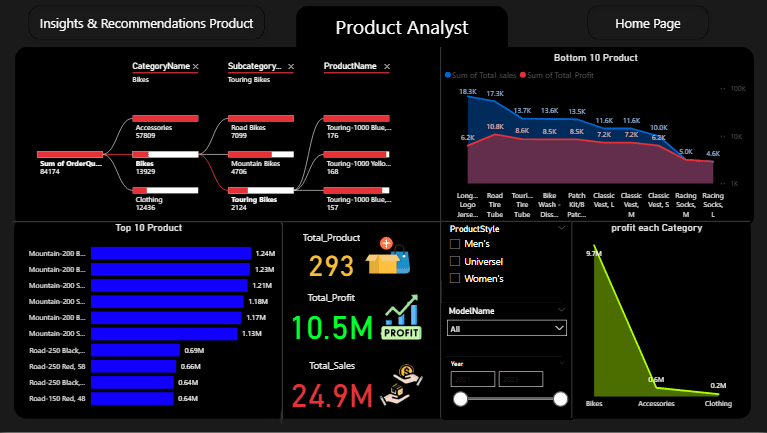Collapse the ProductStyle slicer chevron
The image size is (767, 433).
pyautogui.click(x=562, y=228)
